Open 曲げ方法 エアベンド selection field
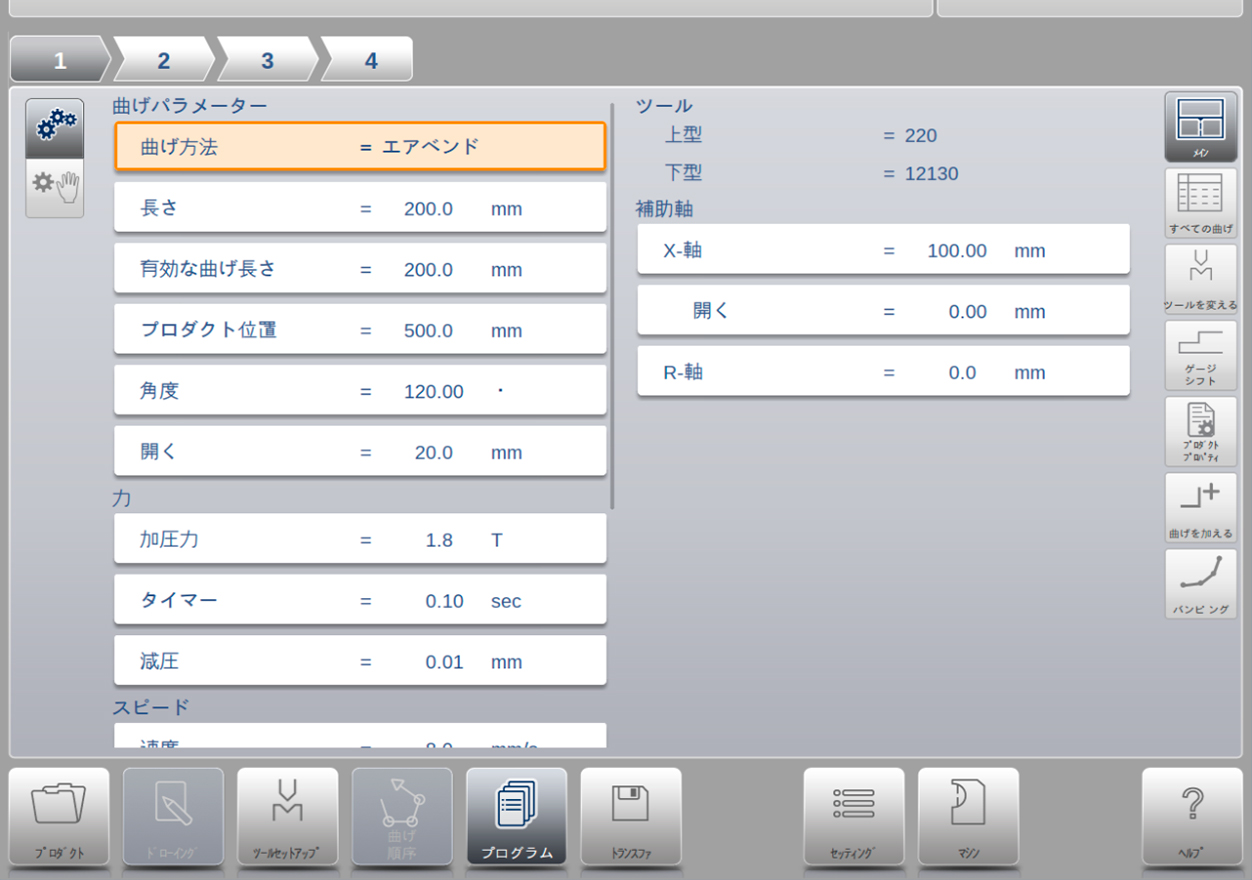1252x880 pixels. pyautogui.click(x=360, y=147)
